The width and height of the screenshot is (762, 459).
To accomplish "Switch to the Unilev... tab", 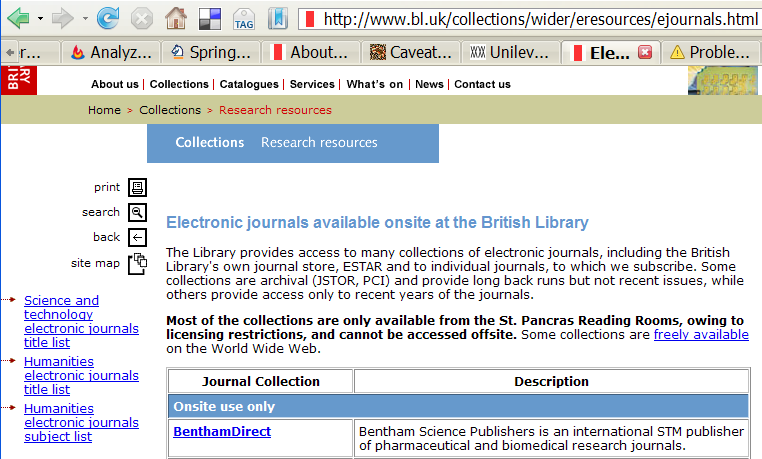I will [x=512, y=52].
